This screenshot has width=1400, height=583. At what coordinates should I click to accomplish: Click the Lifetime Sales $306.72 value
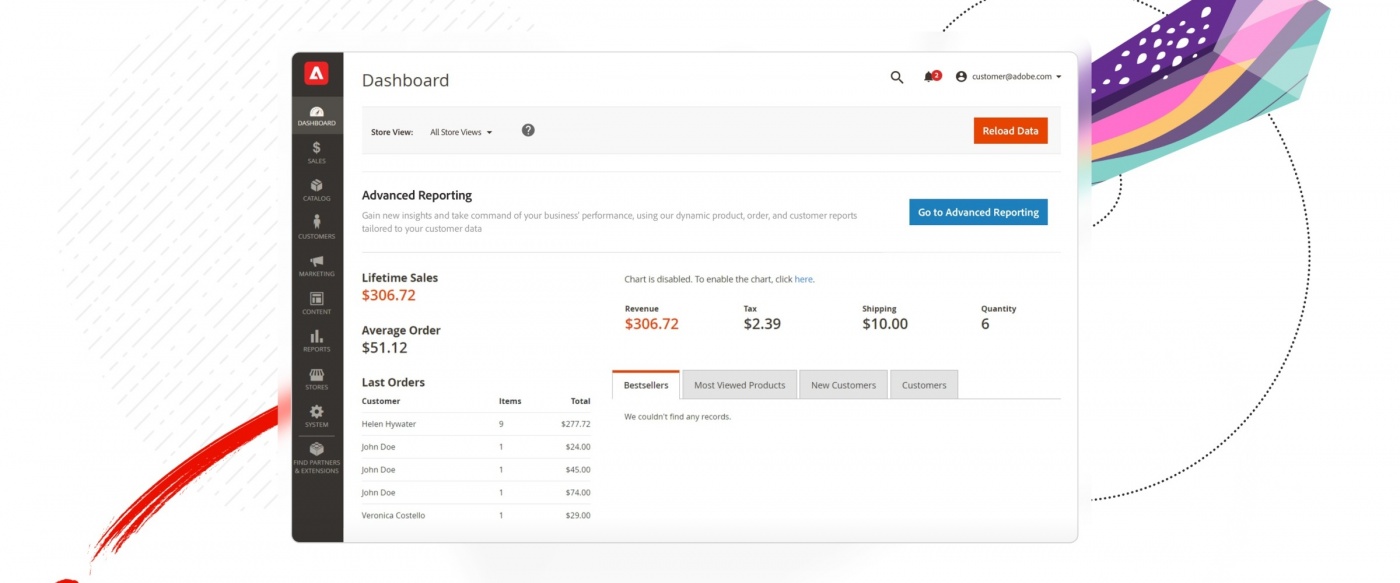point(388,296)
